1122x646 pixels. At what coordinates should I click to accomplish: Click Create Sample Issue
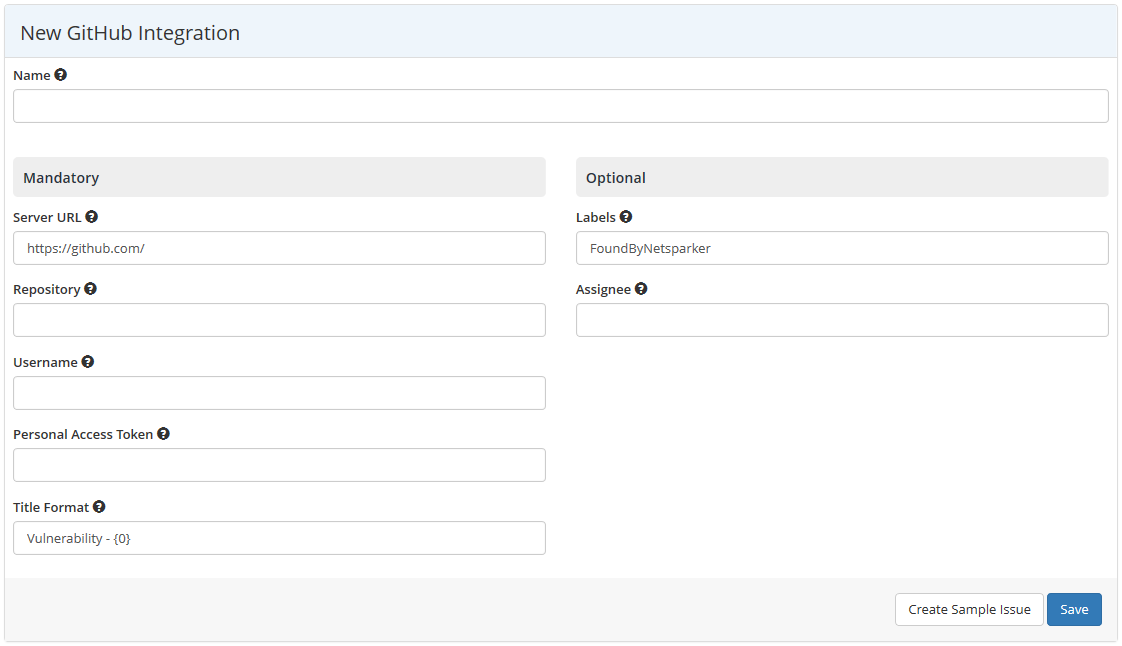[x=968, y=609]
